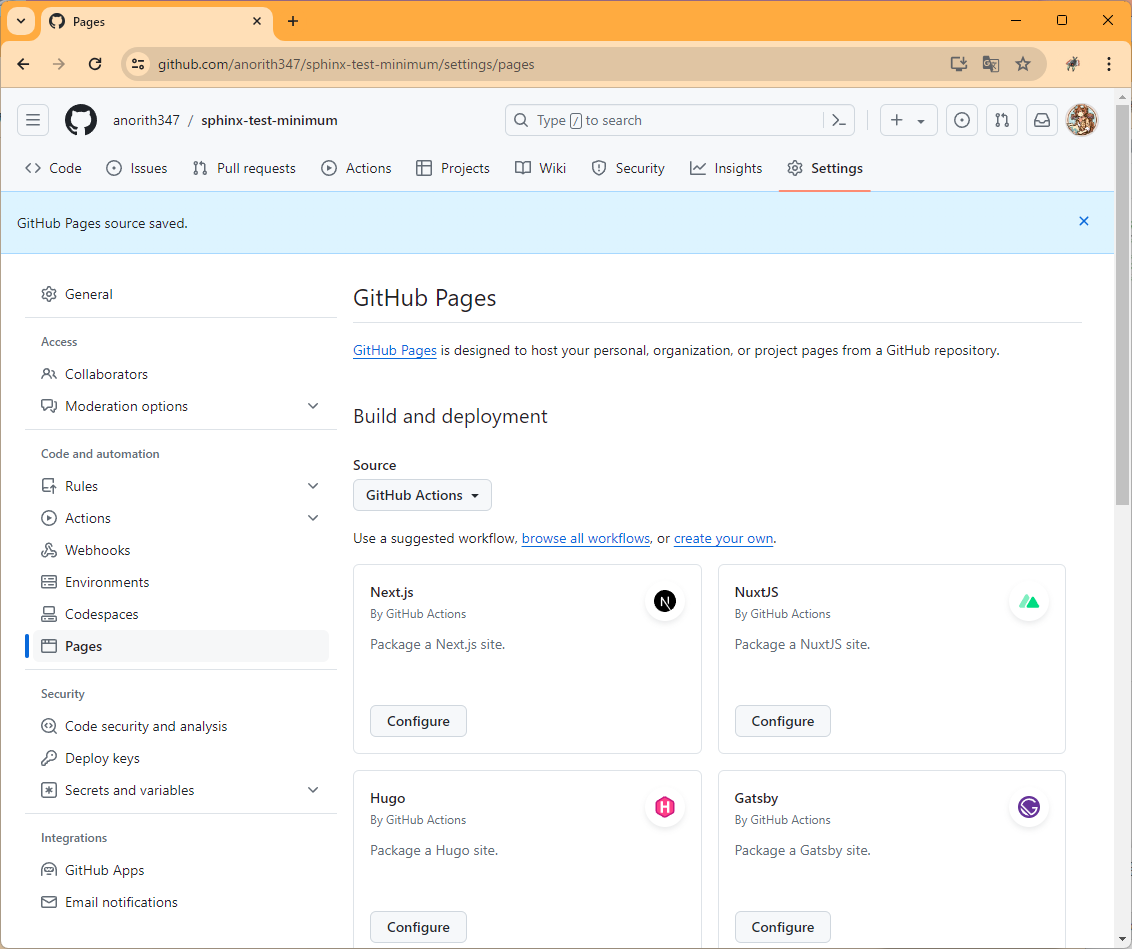Expand Moderation options in sidebar
The image size is (1132, 949).
pyautogui.click(x=313, y=406)
